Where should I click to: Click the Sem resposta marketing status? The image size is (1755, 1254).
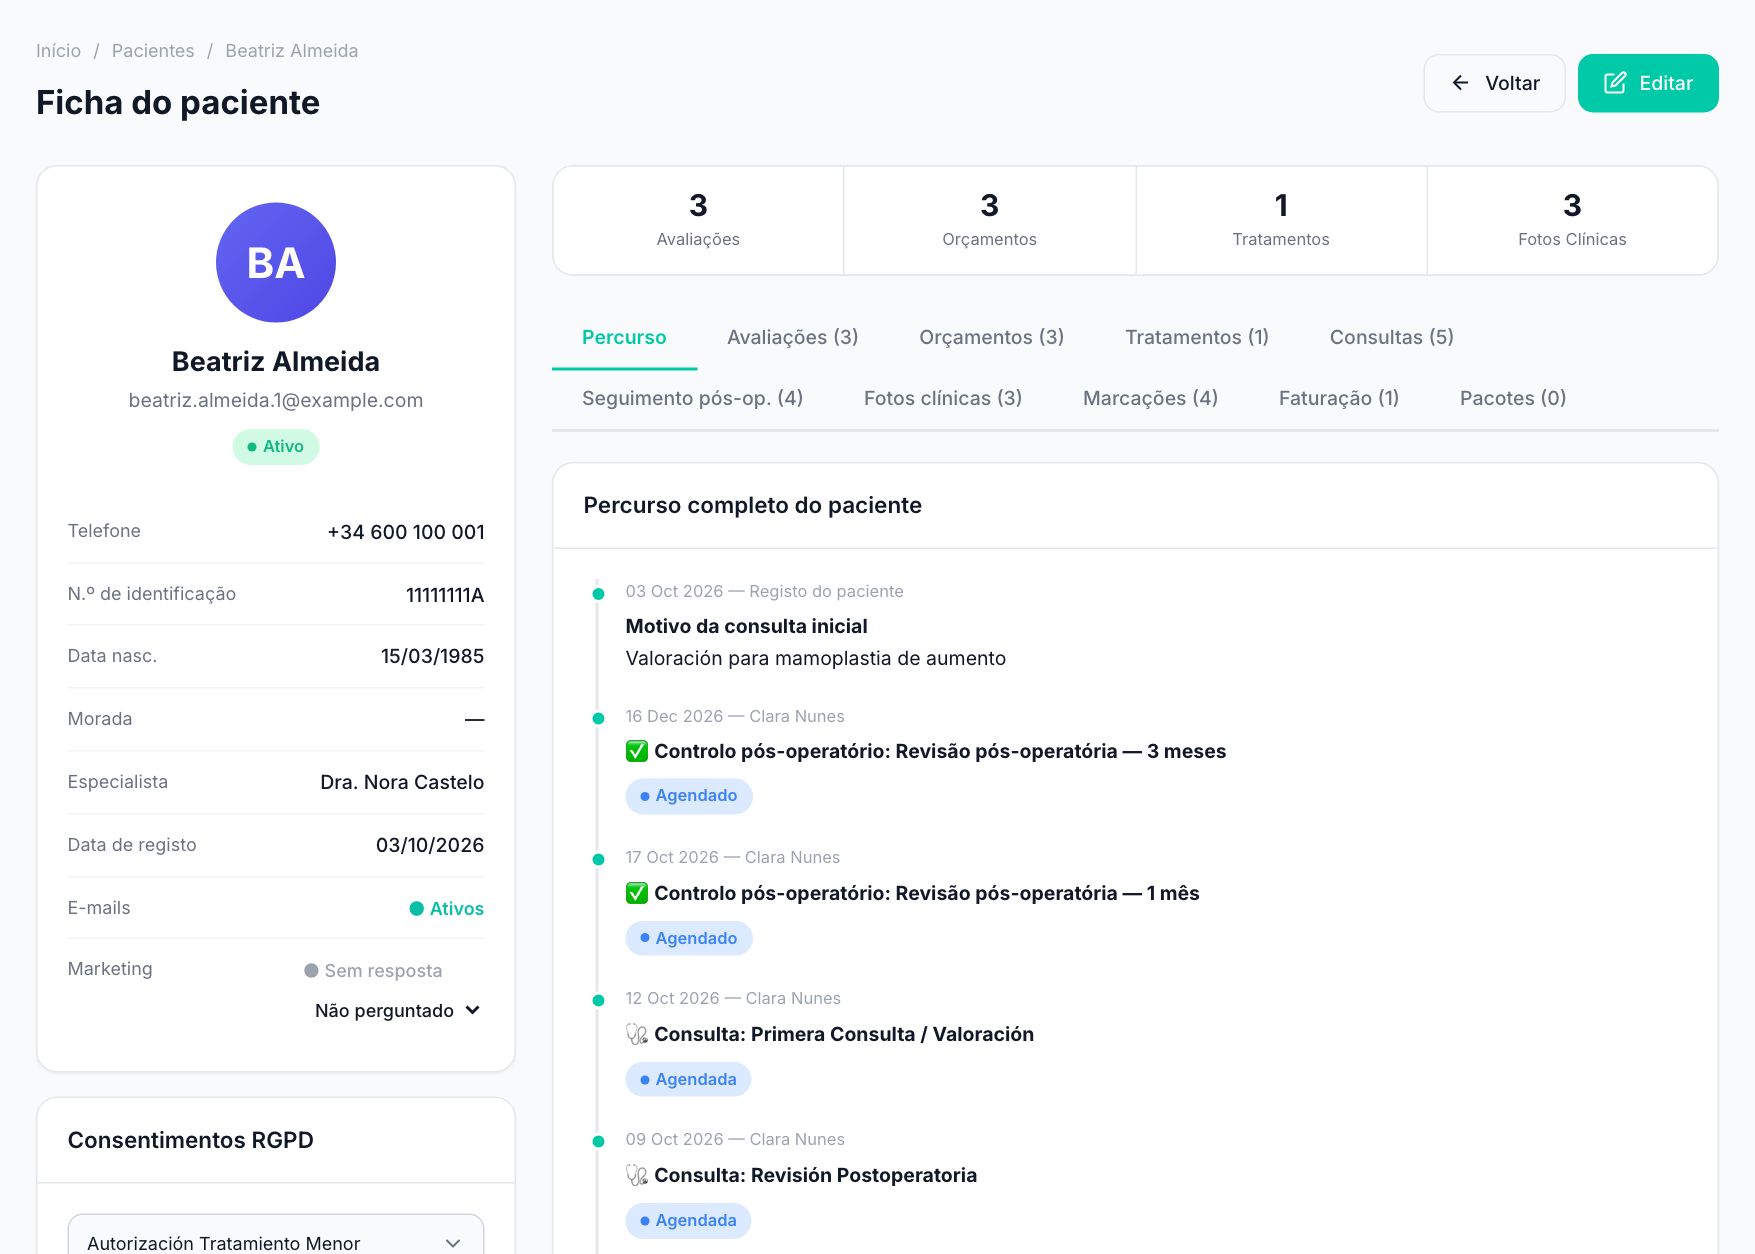(373, 971)
